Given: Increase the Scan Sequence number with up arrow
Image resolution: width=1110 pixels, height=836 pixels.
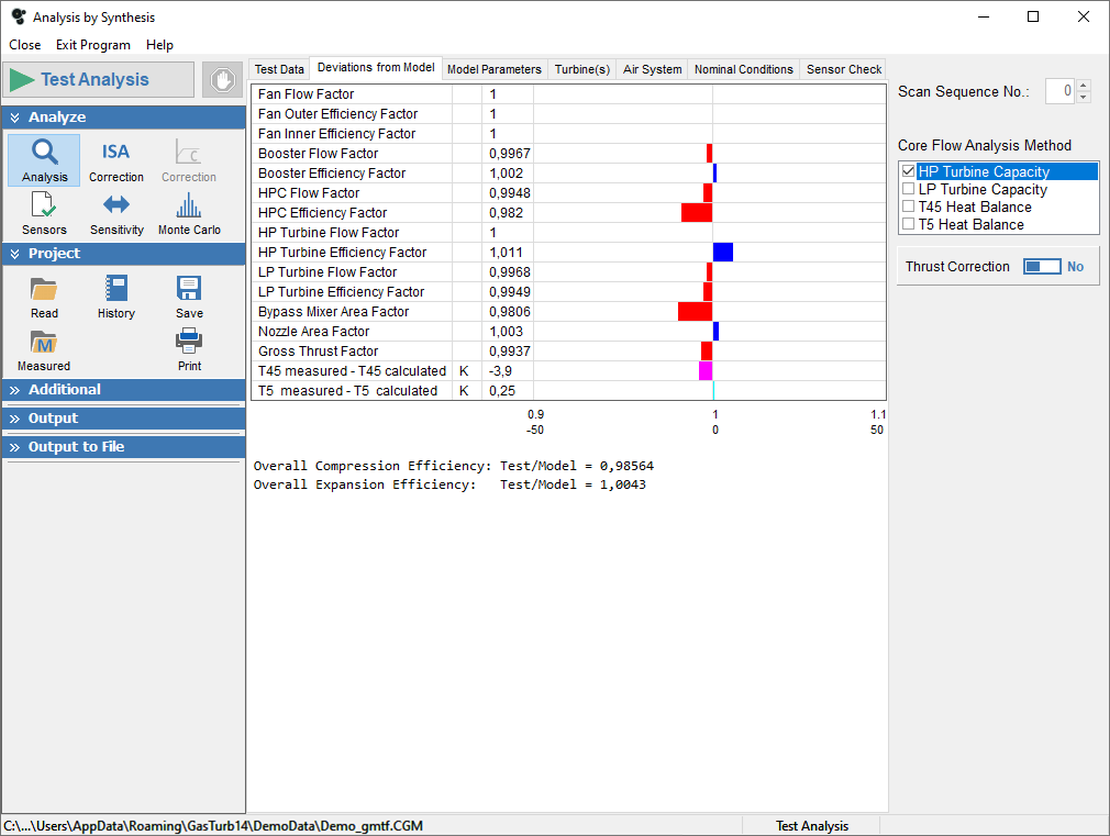Looking at the screenshot, I should pos(1083,86).
